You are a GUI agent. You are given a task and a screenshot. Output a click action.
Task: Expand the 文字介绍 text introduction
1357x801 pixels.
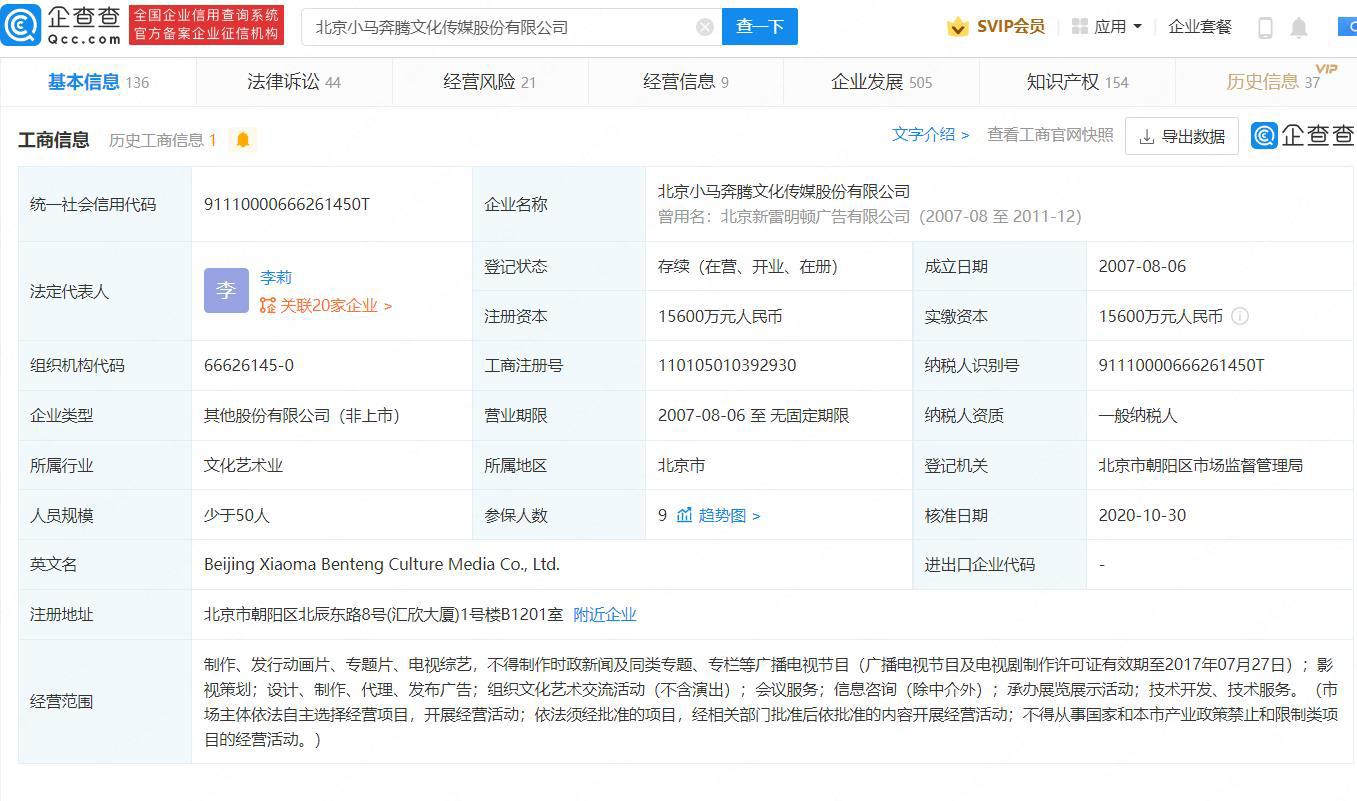coord(930,135)
